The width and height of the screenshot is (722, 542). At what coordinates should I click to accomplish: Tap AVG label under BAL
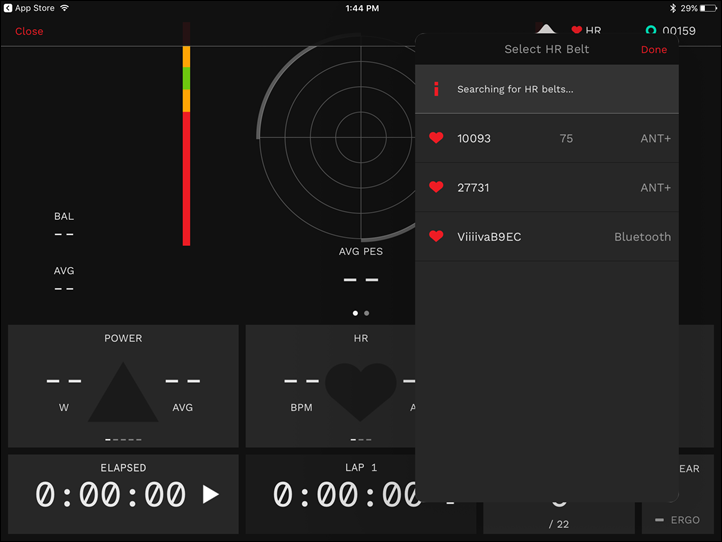point(64,271)
